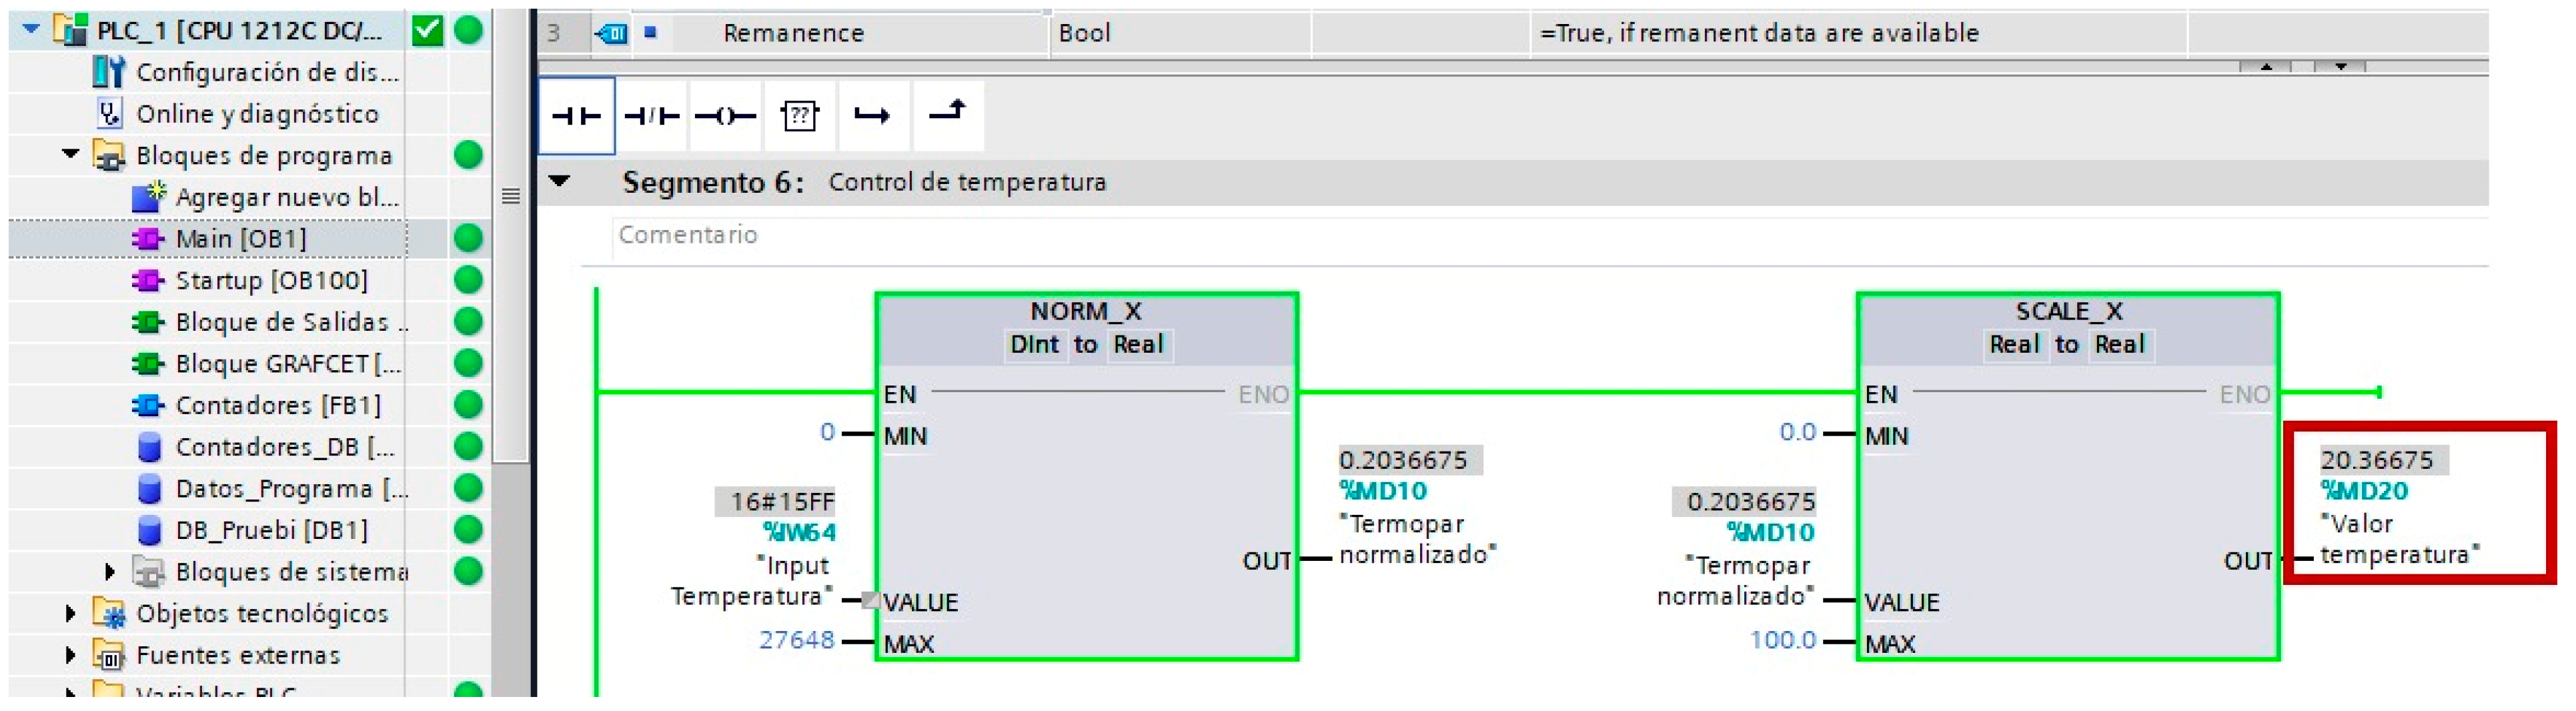Insert a normally open contact
The width and height of the screenshot is (2576, 711).
point(576,116)
